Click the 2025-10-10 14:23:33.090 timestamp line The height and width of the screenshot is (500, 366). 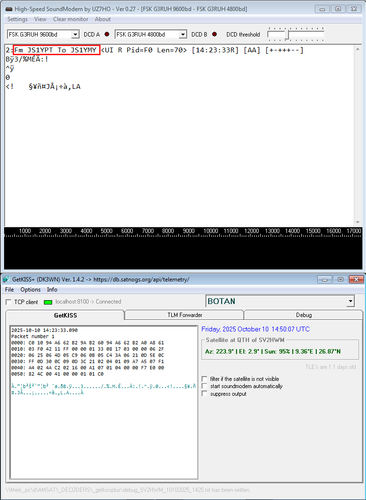44,330
